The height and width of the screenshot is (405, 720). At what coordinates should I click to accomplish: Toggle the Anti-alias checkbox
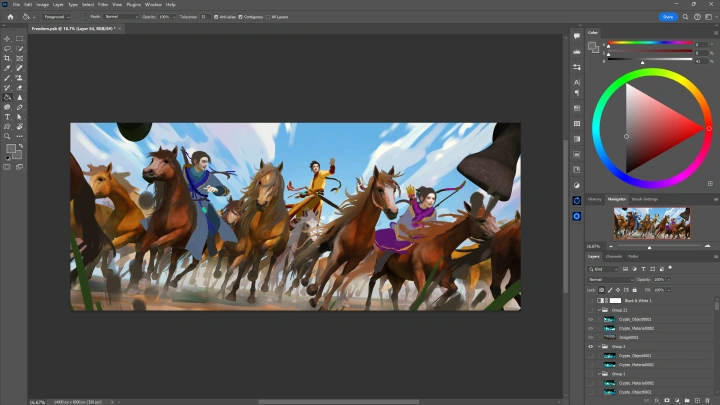point(216,17)
